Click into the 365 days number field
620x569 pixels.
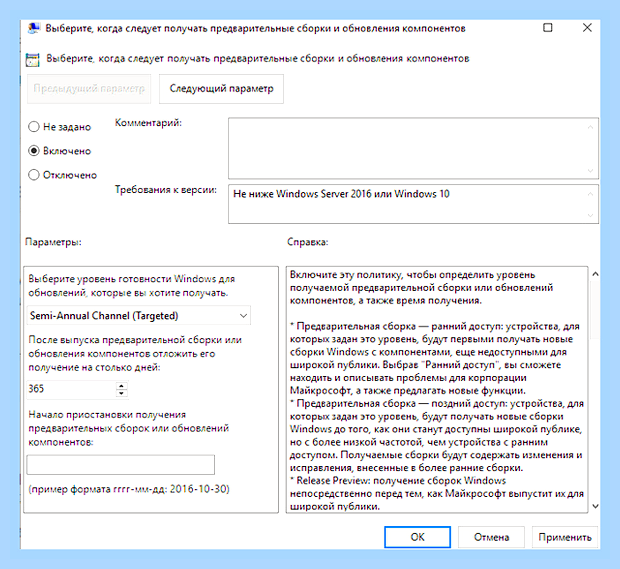pyautogui.click(x=72, y=389)
